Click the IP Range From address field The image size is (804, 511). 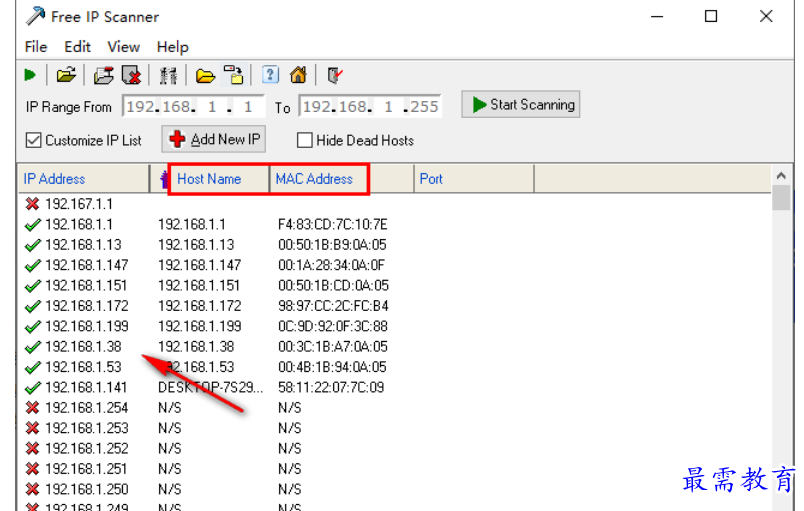(193, 107)
